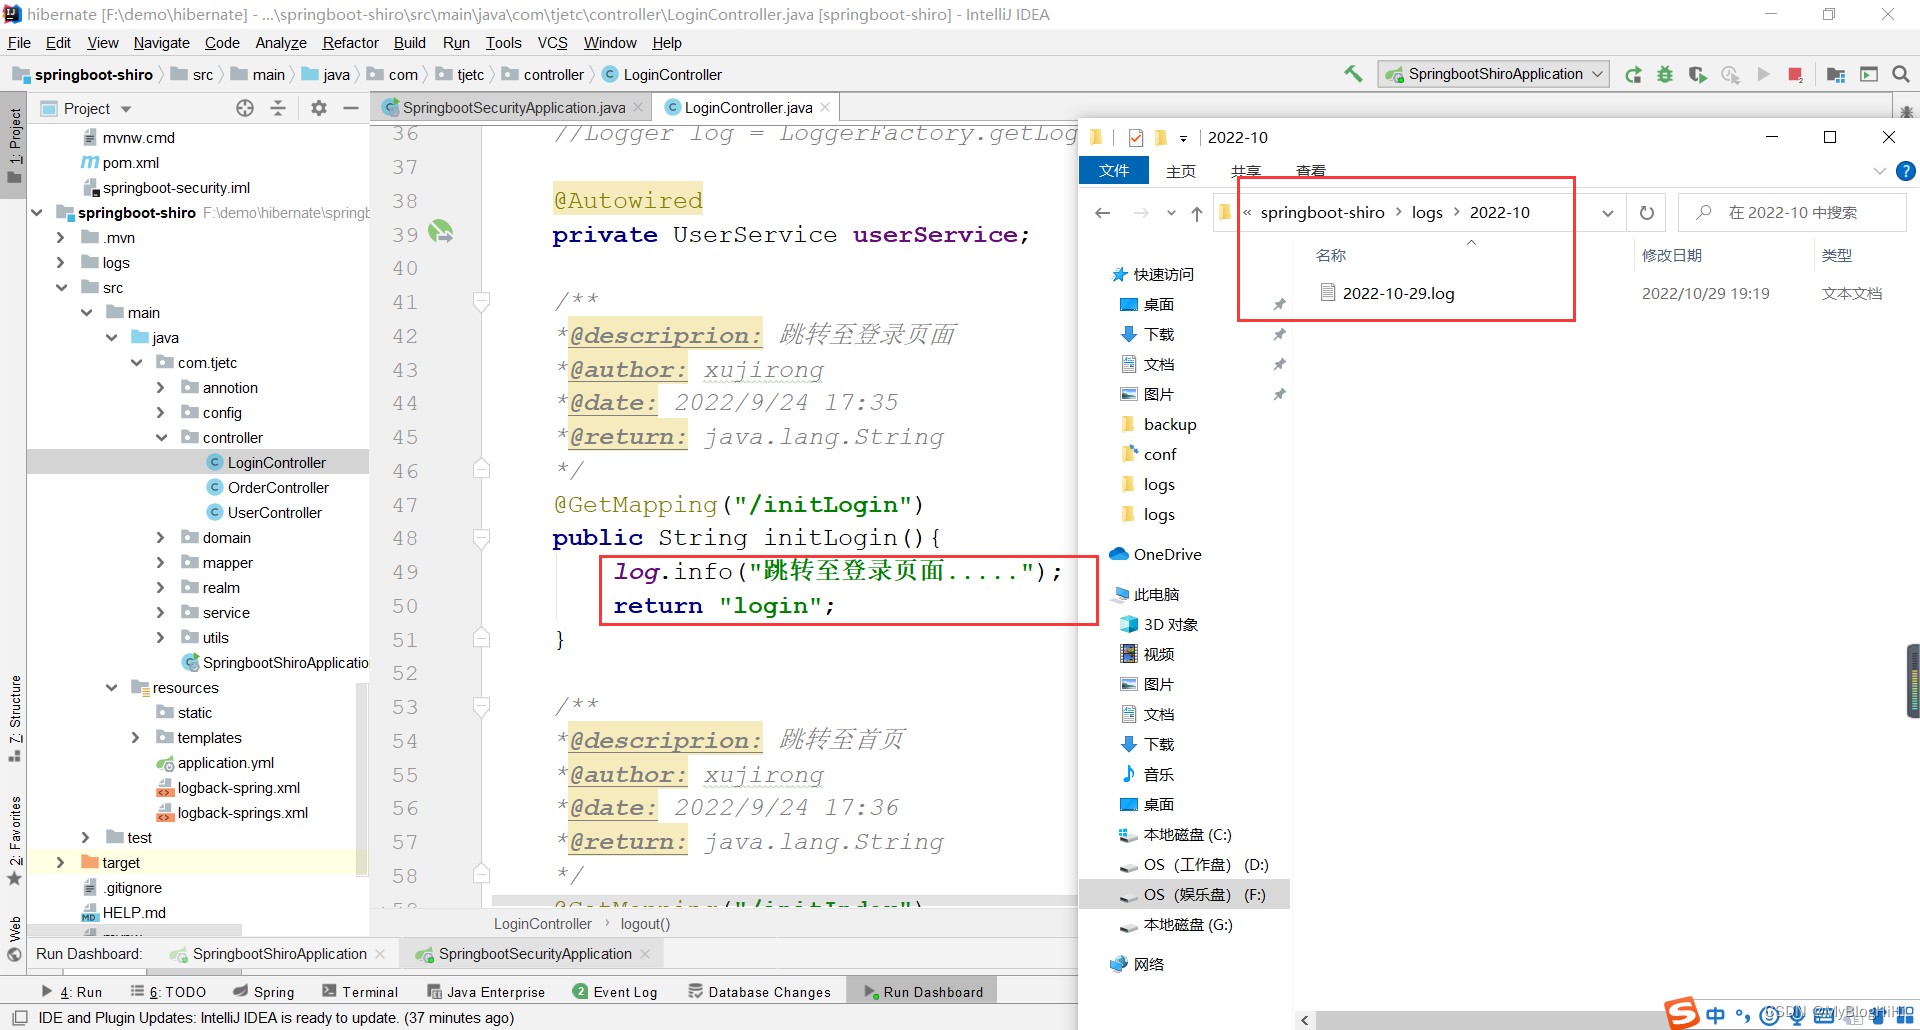Rerun SpringbootShiroApplication with the green arrow

1633,74
